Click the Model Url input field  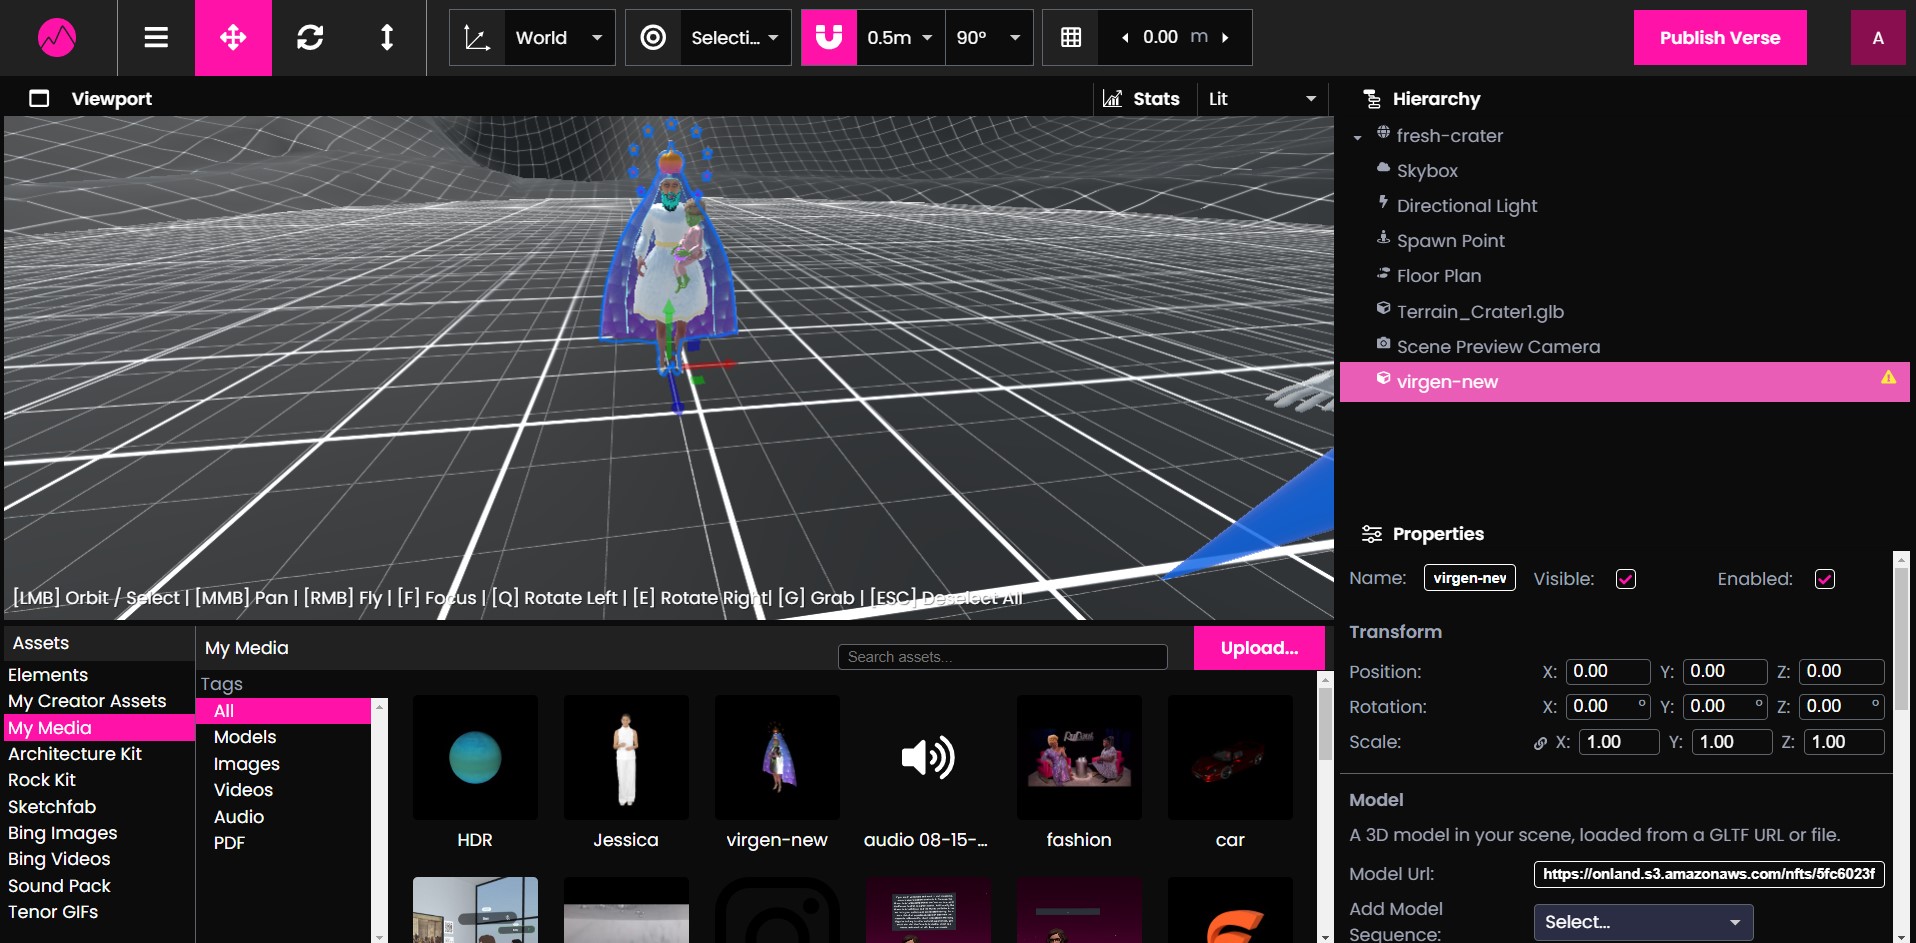point(1709,874)
